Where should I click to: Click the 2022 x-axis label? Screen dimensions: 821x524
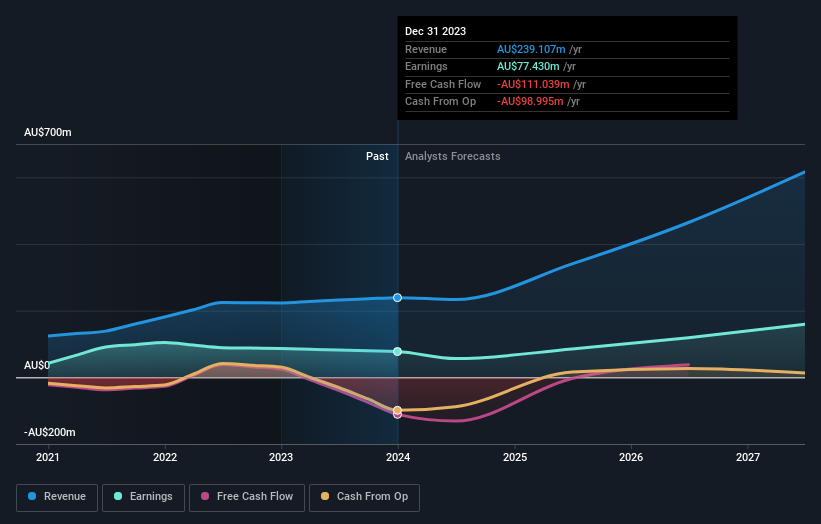point(165,457)
